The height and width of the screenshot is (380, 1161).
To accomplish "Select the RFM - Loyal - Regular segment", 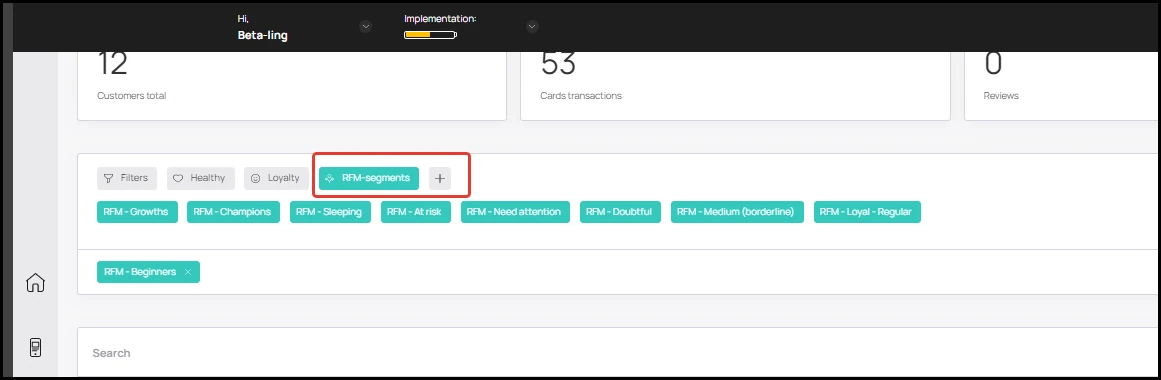I will point(867,212).
